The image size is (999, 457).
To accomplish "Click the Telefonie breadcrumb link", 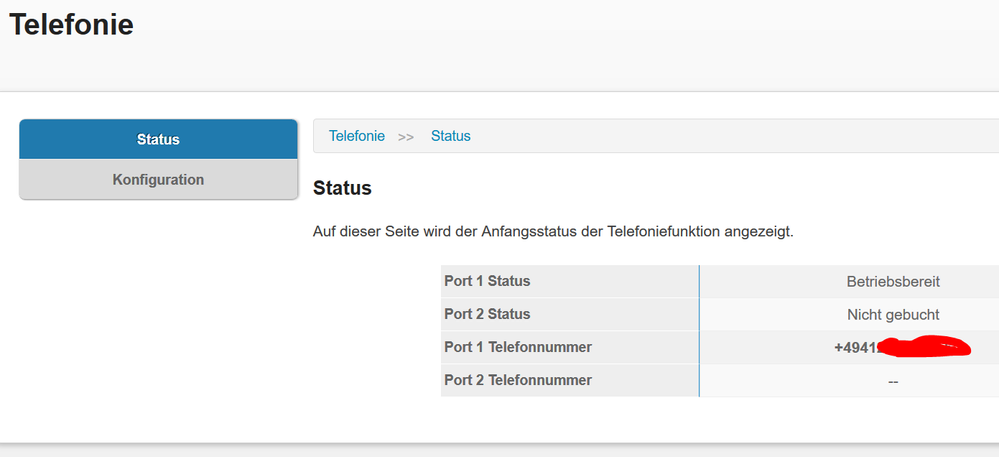I will [357, 136].
